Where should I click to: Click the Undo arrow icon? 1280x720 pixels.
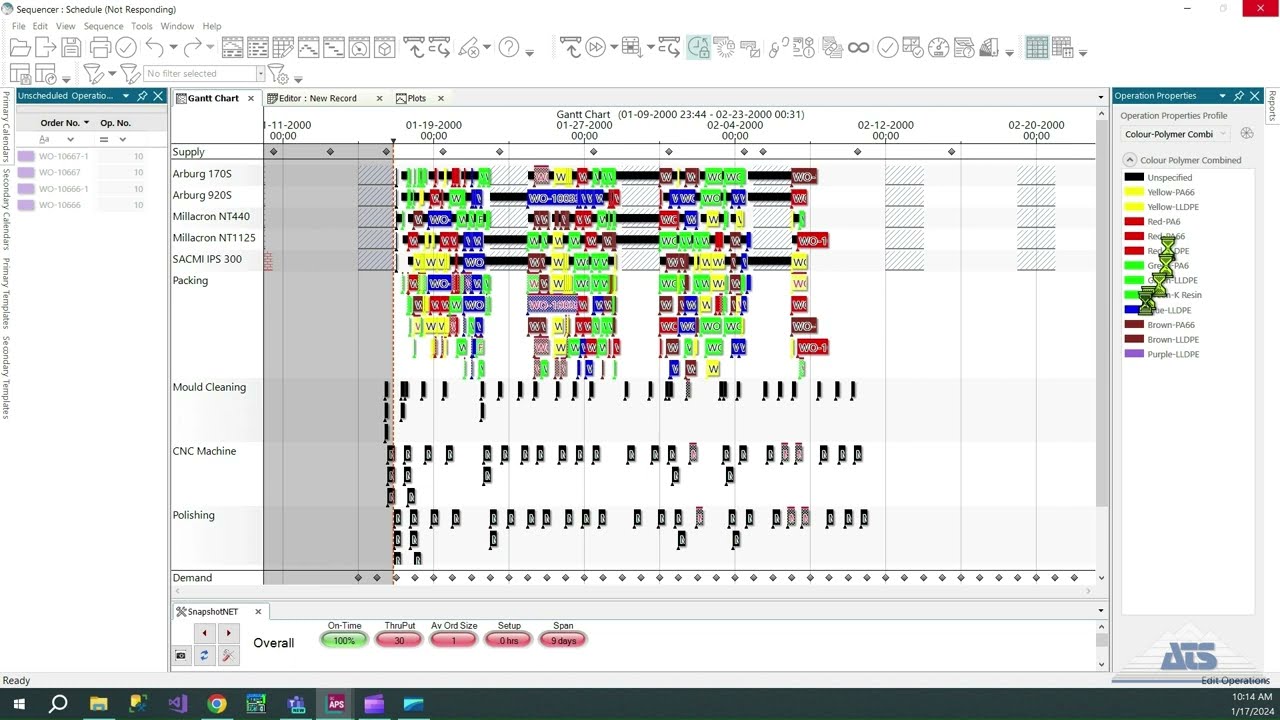click(x=154, y=47)
